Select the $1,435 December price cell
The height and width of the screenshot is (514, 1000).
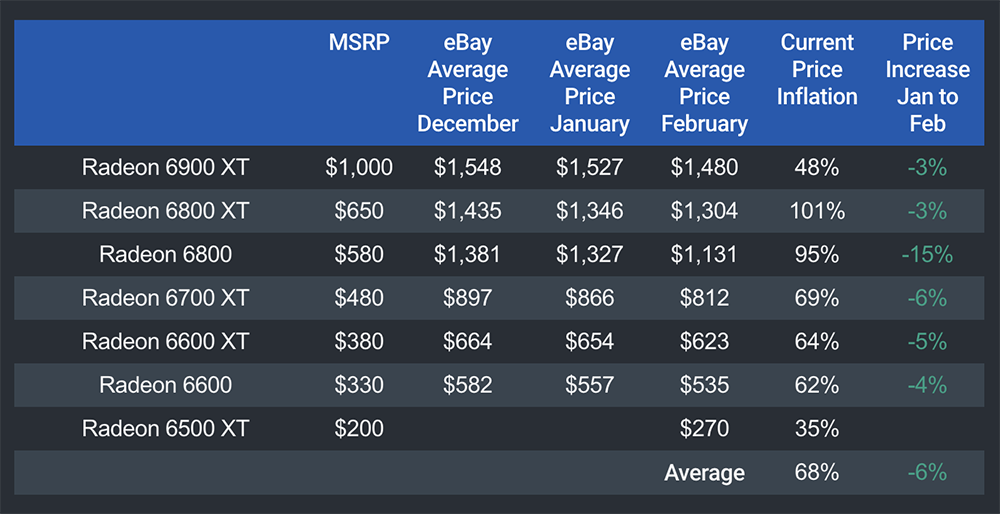468,211
